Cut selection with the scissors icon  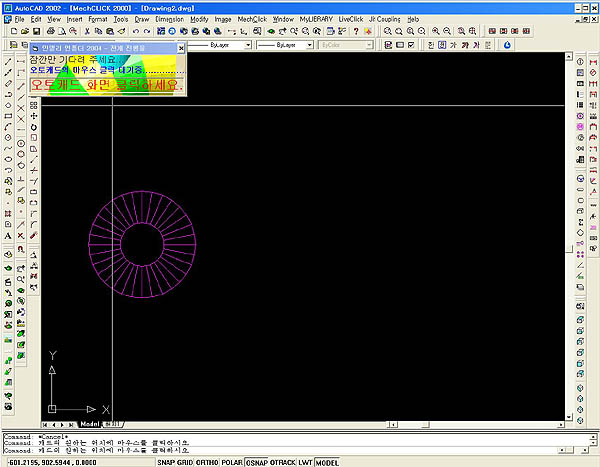coord(87,31)
